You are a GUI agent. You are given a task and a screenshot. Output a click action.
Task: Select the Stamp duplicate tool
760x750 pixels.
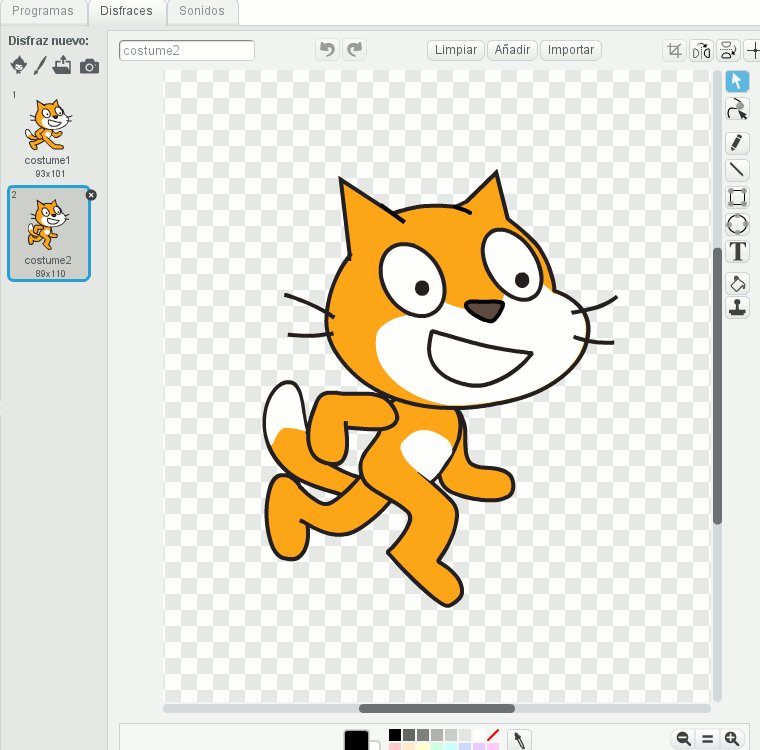[737, 307]
